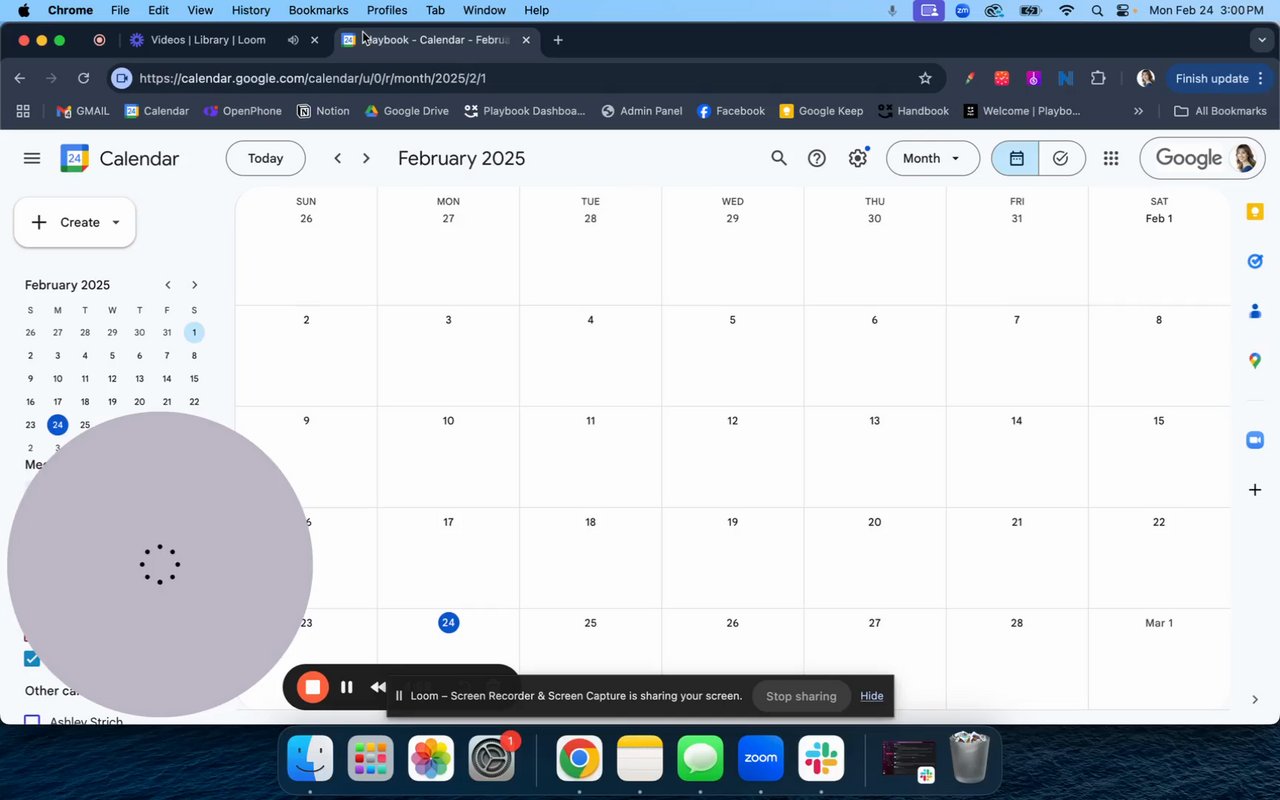Stop sharing the screen
This screenshot has height=800, width=1280.
(x=801, y=696)
